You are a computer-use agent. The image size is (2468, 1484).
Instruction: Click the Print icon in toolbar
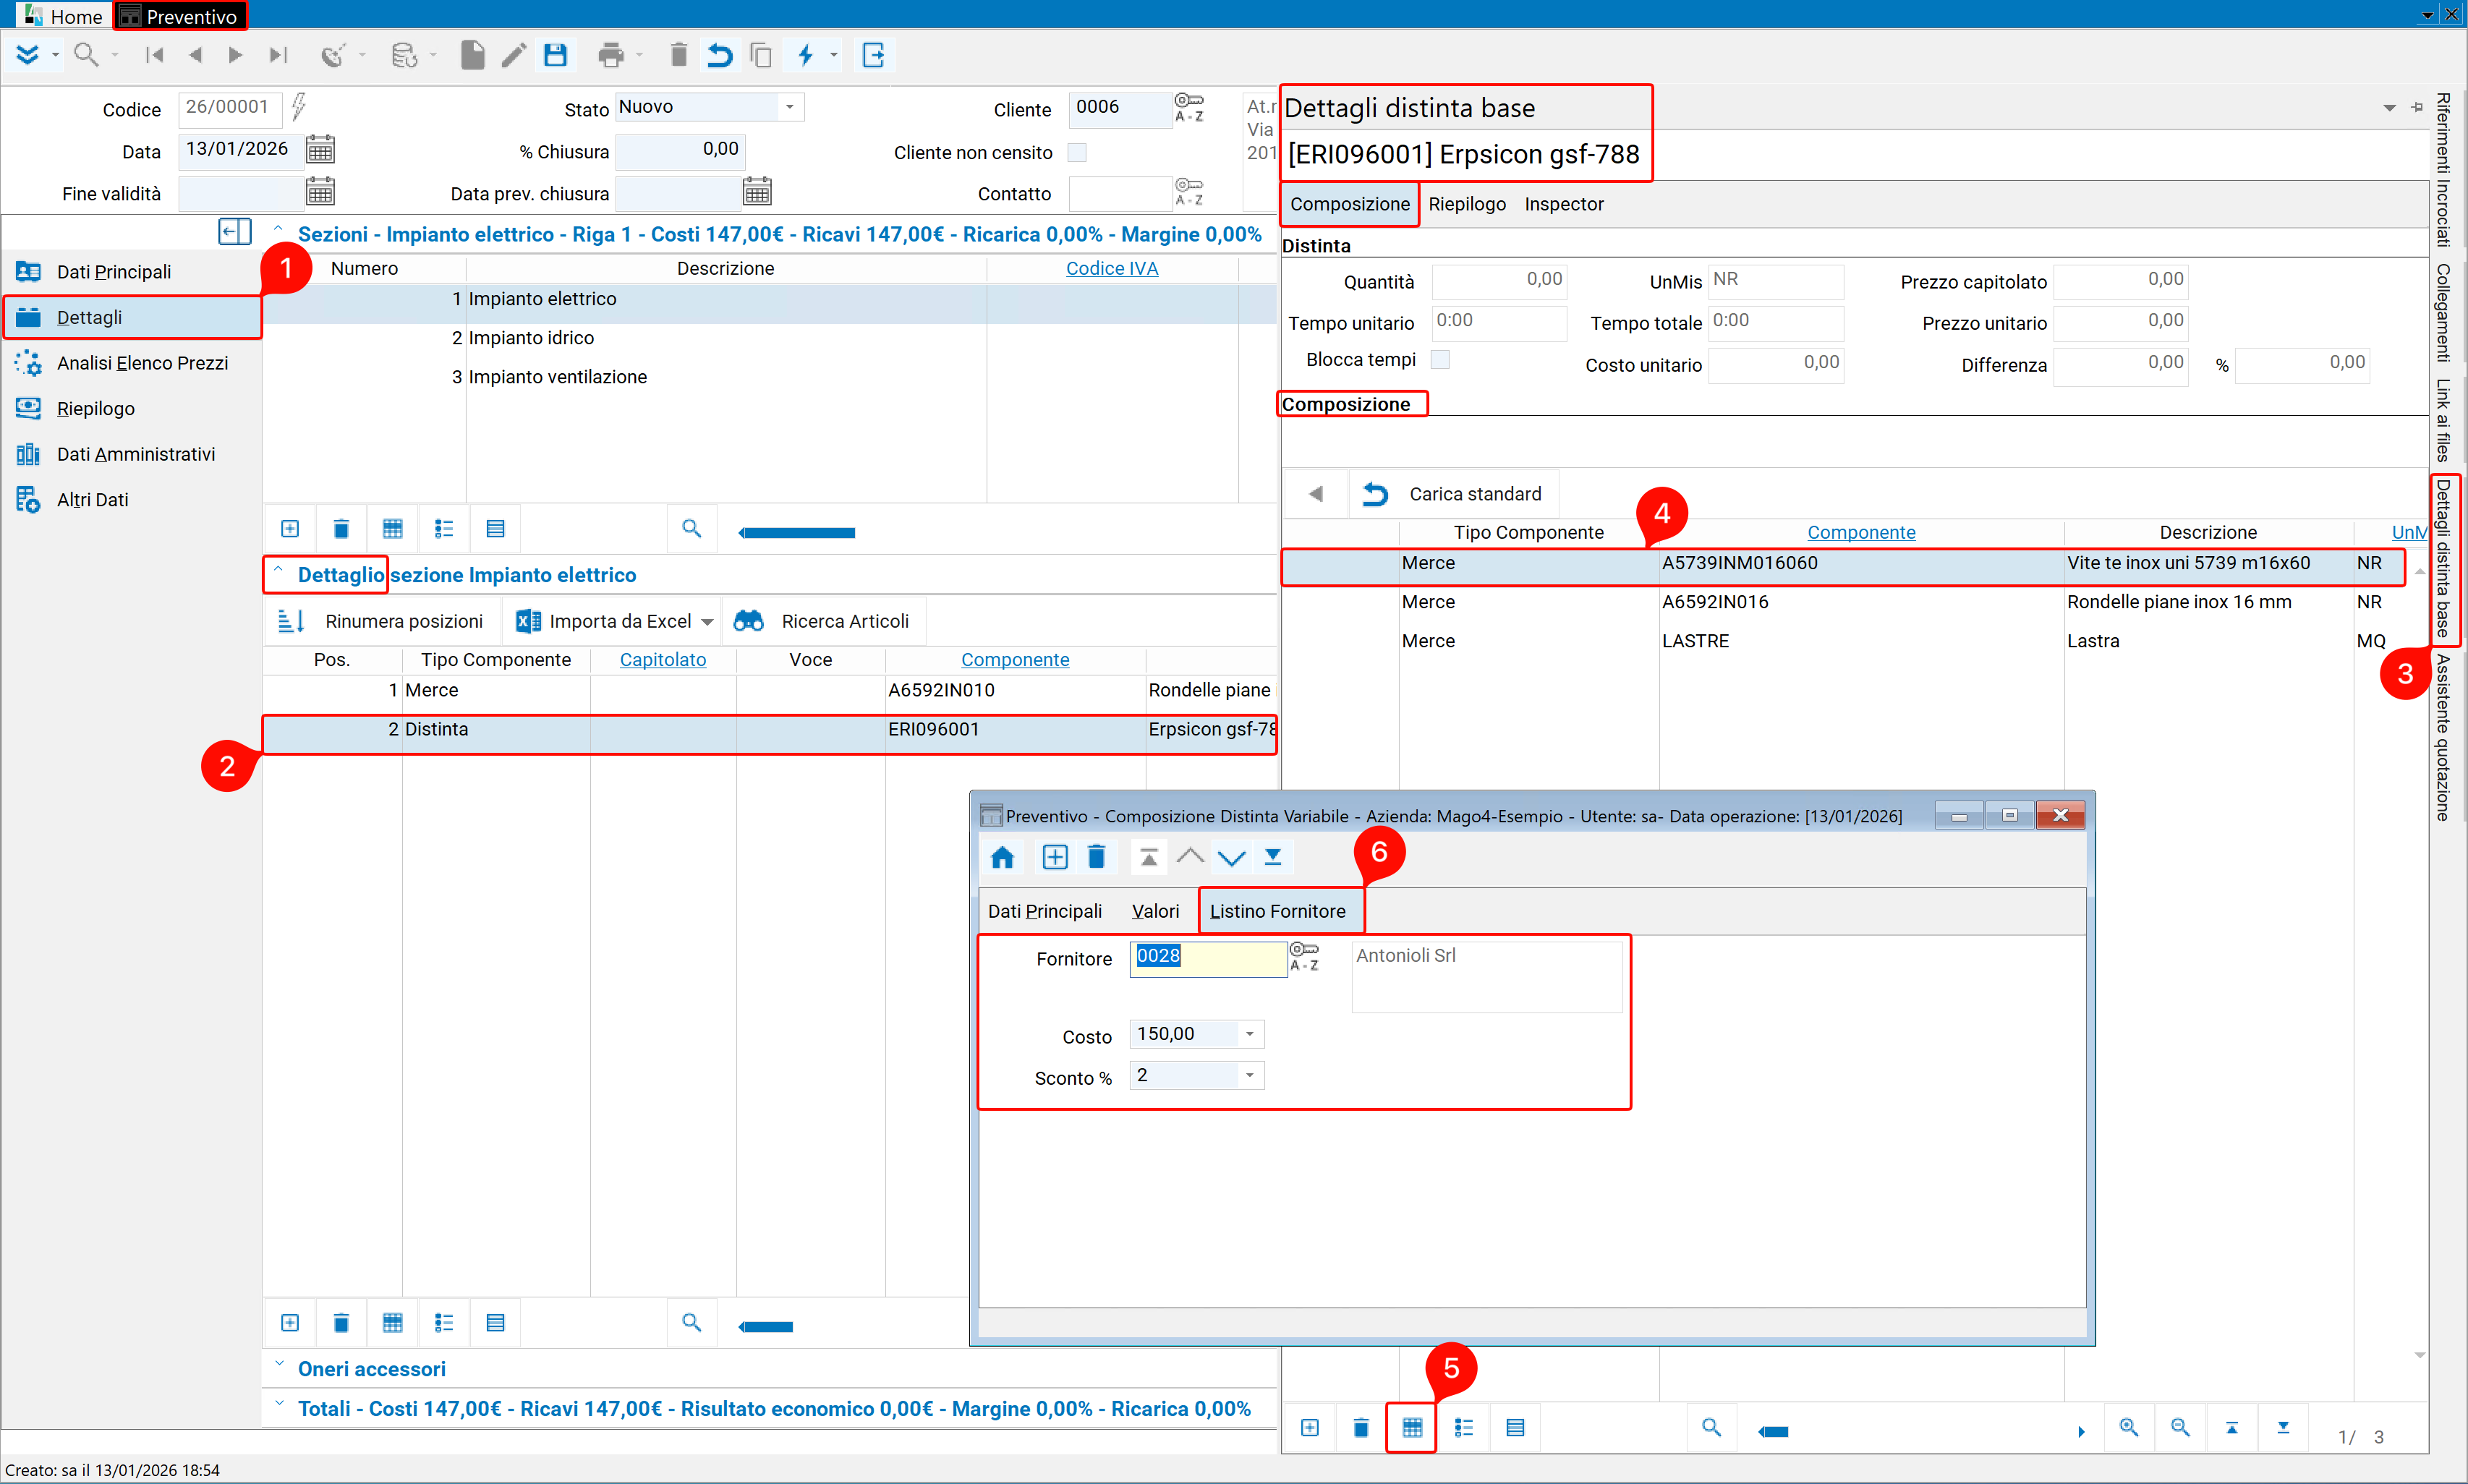[610, 55]
